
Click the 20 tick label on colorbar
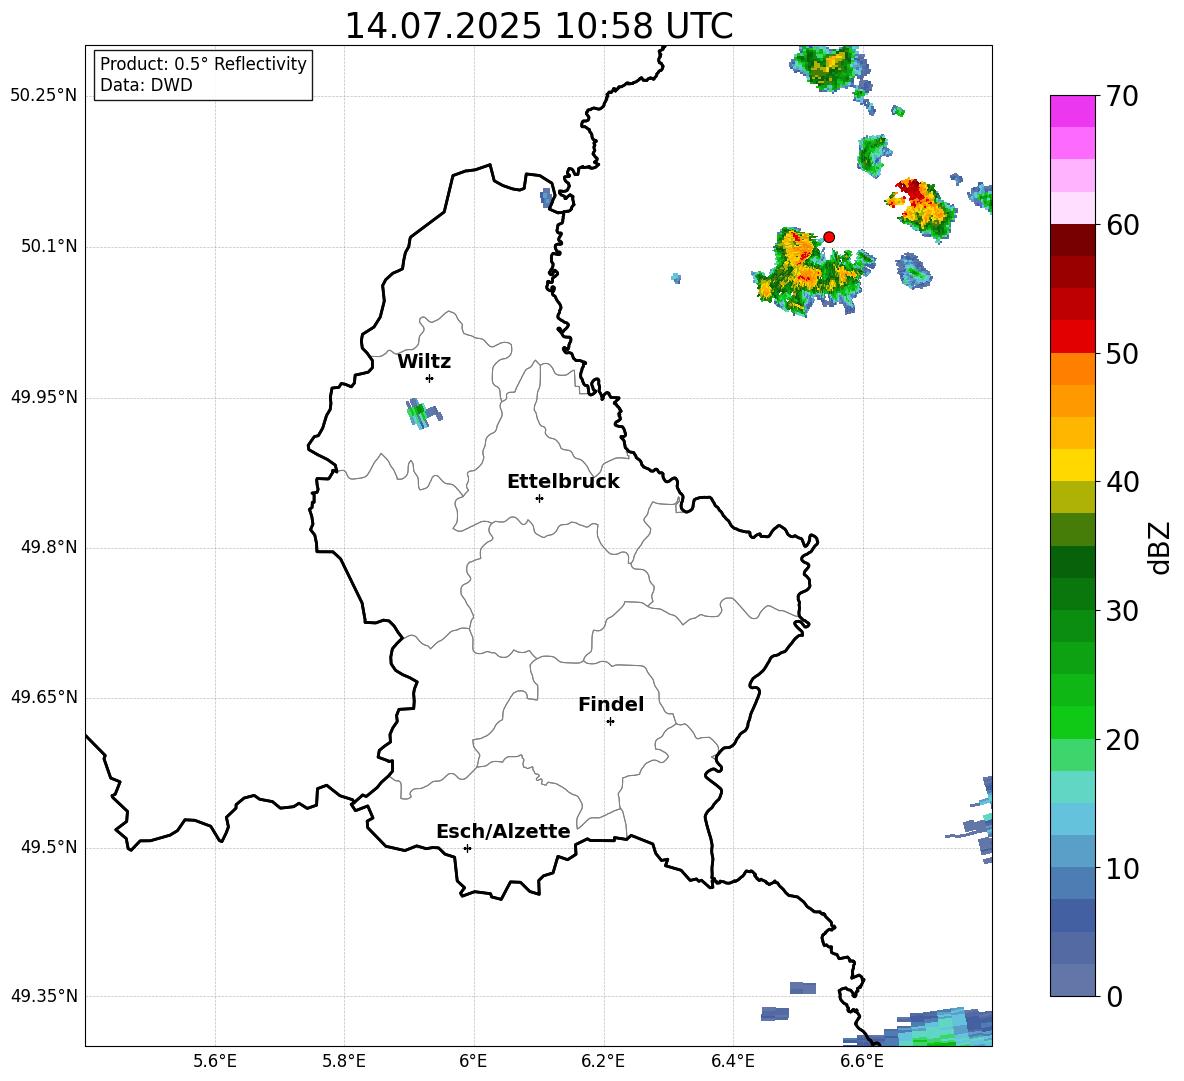click(1122, 740)
